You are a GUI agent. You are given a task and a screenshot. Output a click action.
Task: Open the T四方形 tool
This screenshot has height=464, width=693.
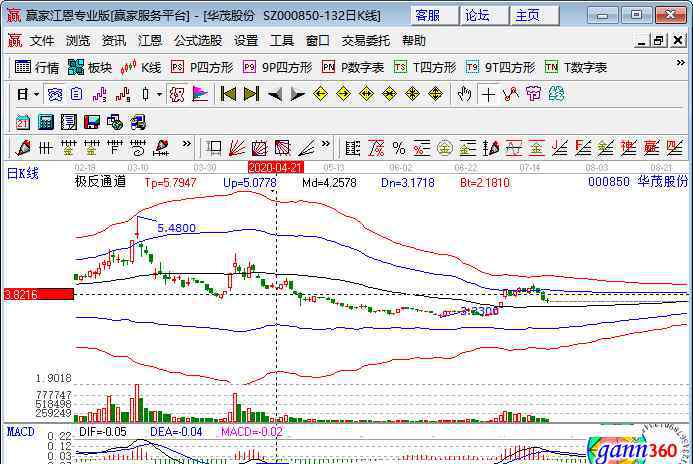425,67
